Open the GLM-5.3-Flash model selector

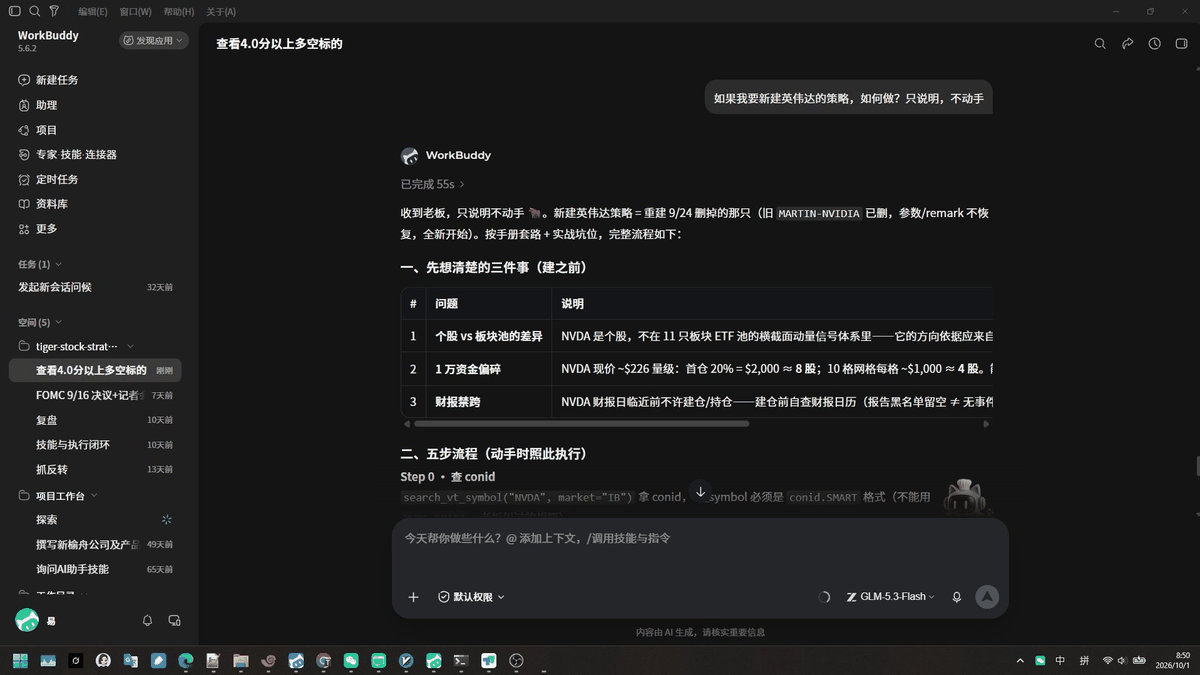890,597
